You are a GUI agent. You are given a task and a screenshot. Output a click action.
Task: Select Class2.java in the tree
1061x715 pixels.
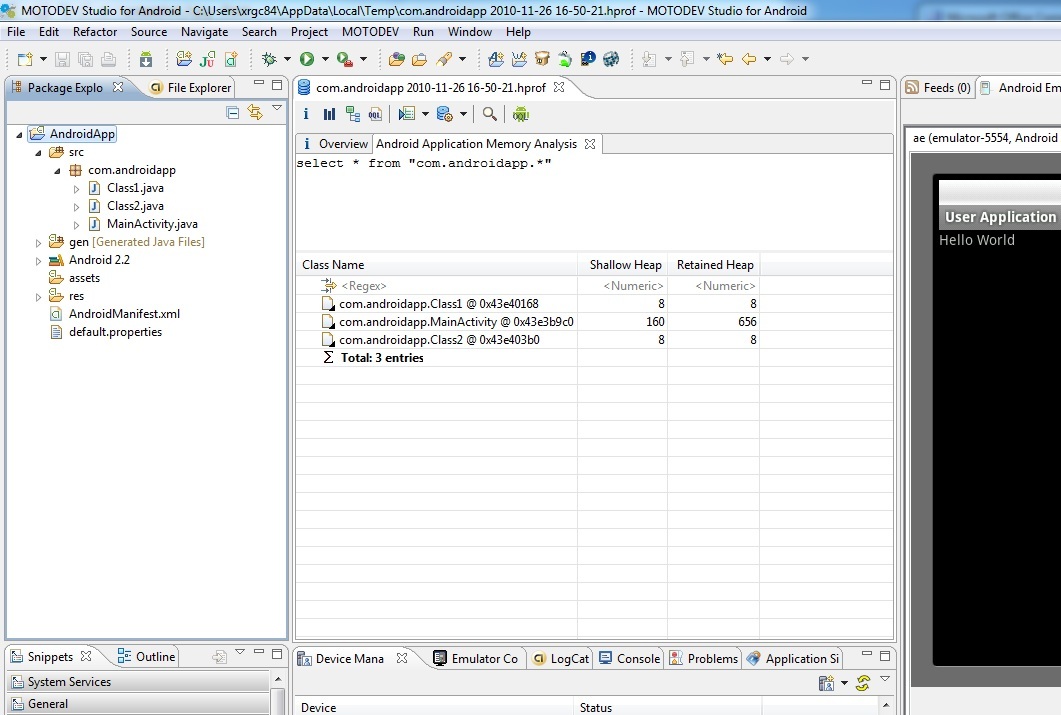[135, 206]
